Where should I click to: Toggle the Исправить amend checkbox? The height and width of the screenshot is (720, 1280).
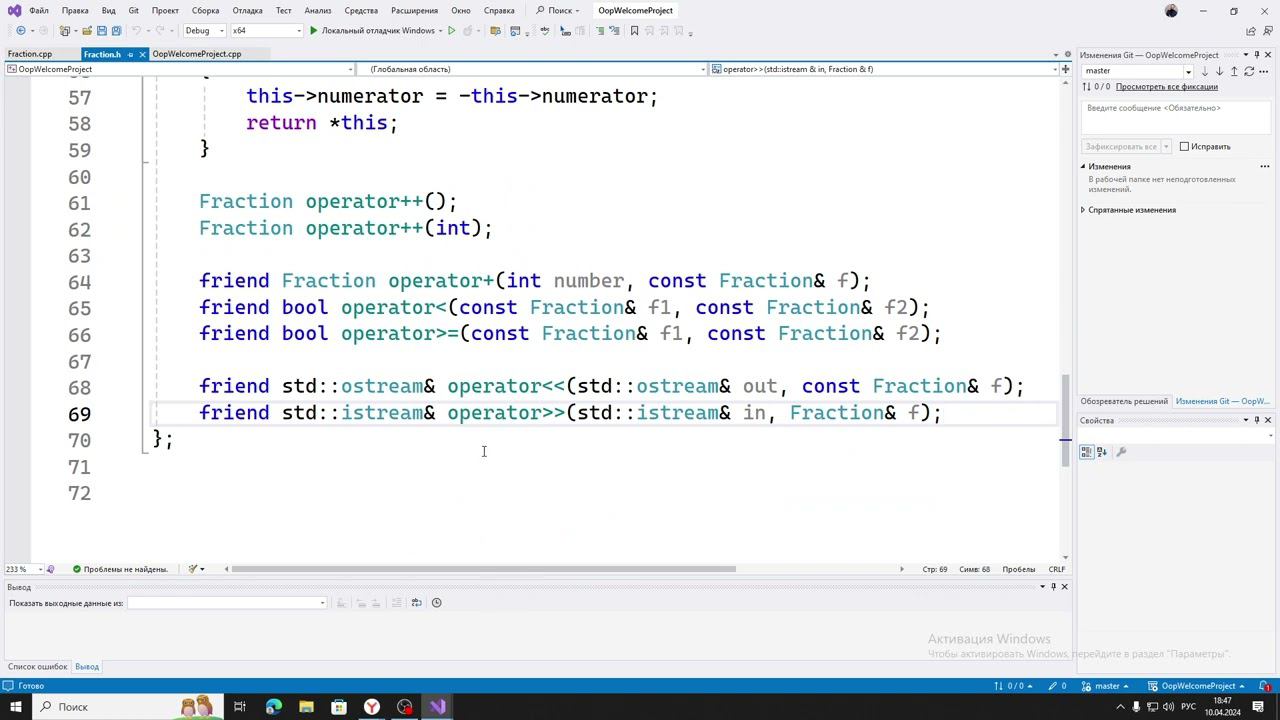[1184, 147]
